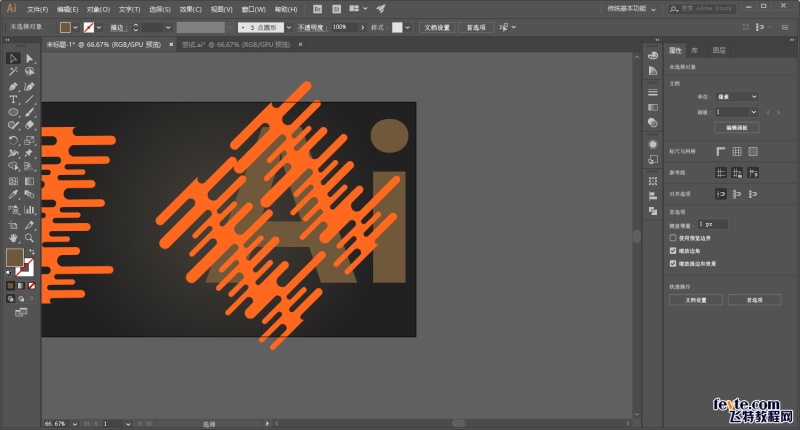The width and height of the screenshot is (800, 430).
Task: Pick the Column Graph tool
Action: click(30, 210)
